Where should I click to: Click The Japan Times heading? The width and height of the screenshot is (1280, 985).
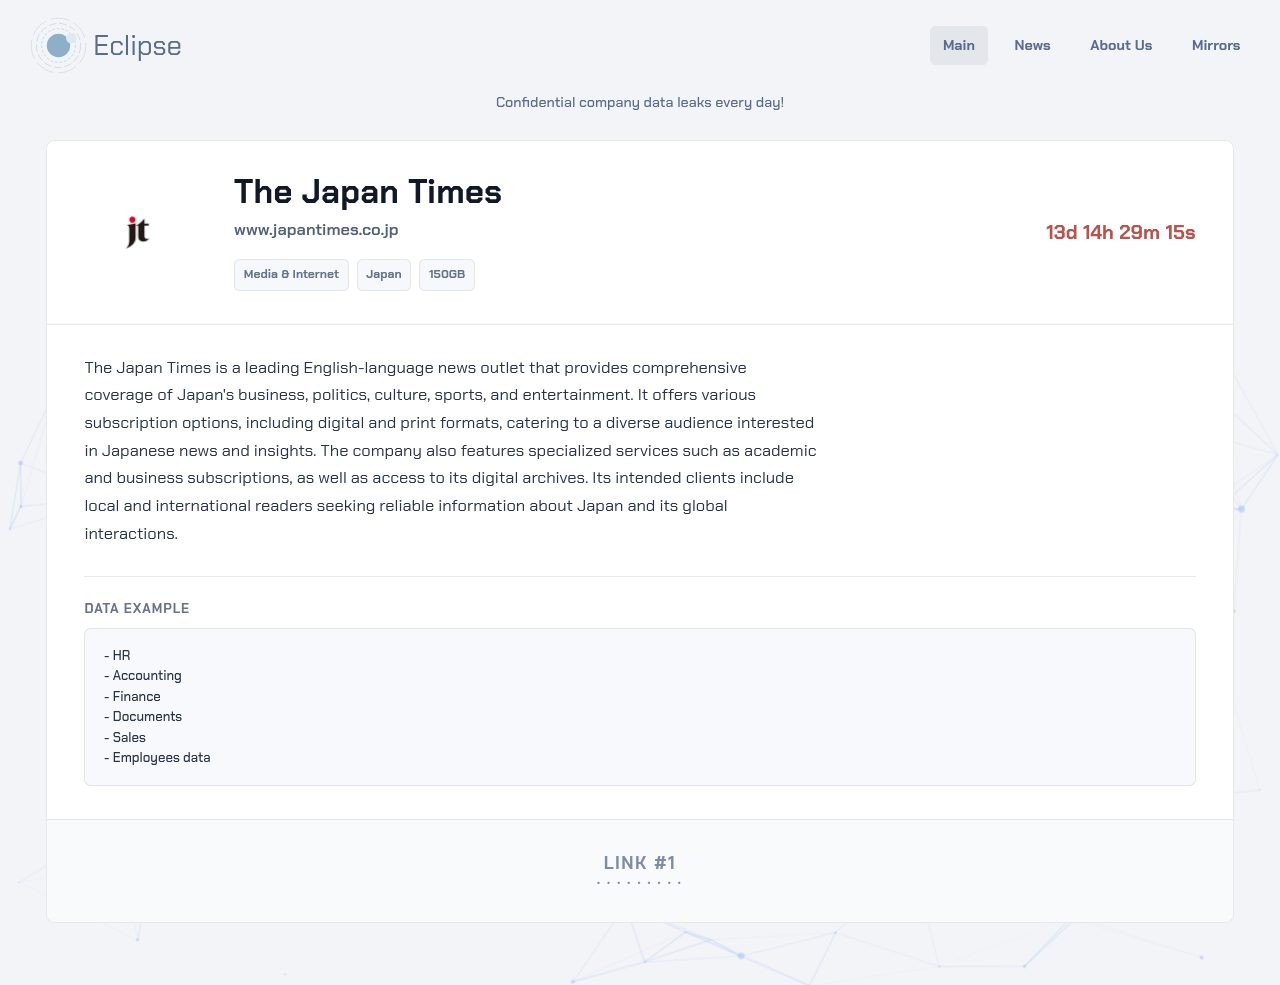[x=368, y=192]
